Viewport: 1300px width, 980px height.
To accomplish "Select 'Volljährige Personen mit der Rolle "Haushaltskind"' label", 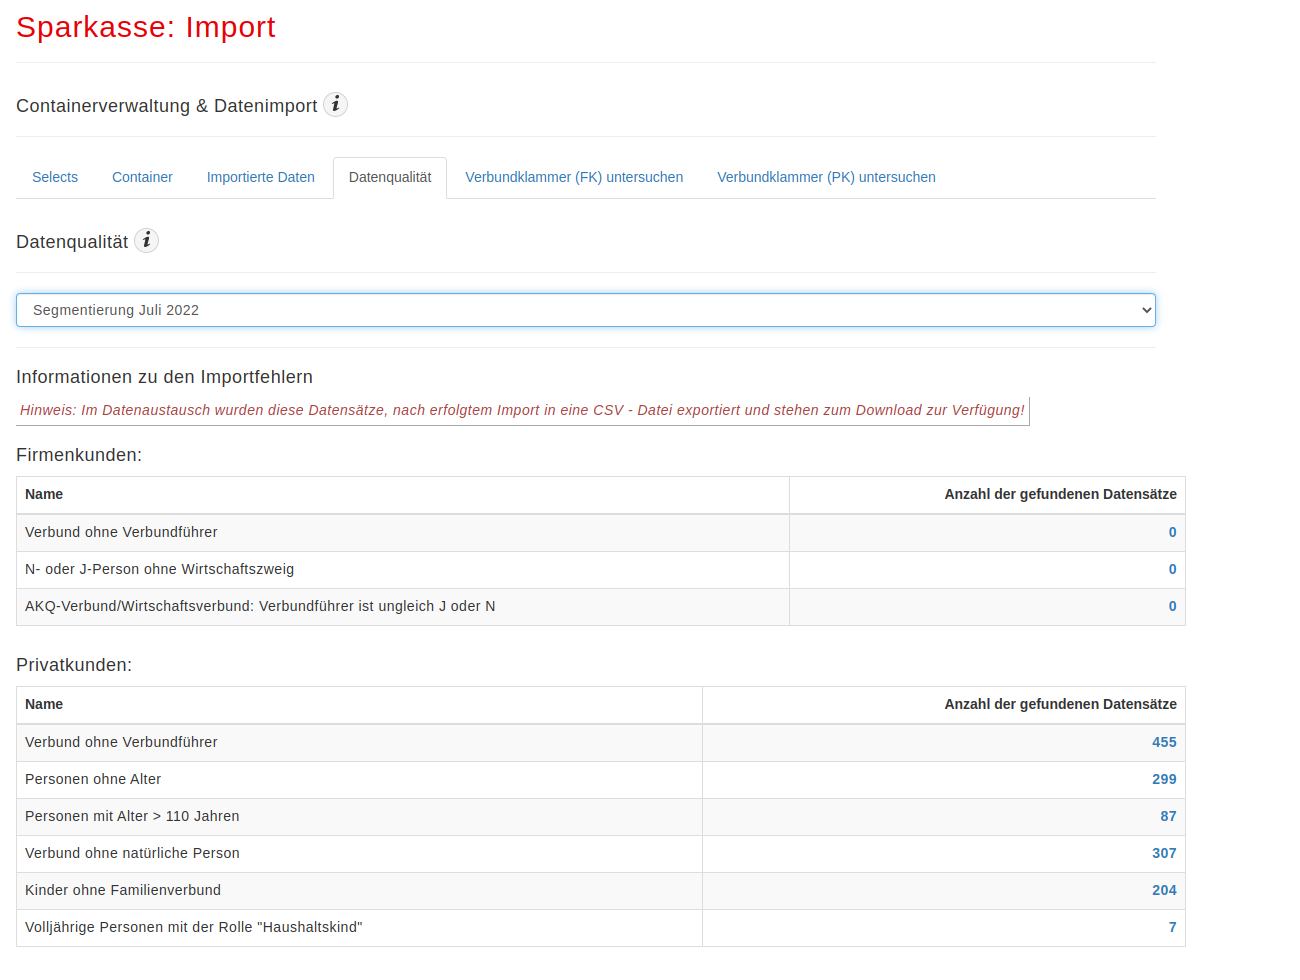I will point(194,927).
